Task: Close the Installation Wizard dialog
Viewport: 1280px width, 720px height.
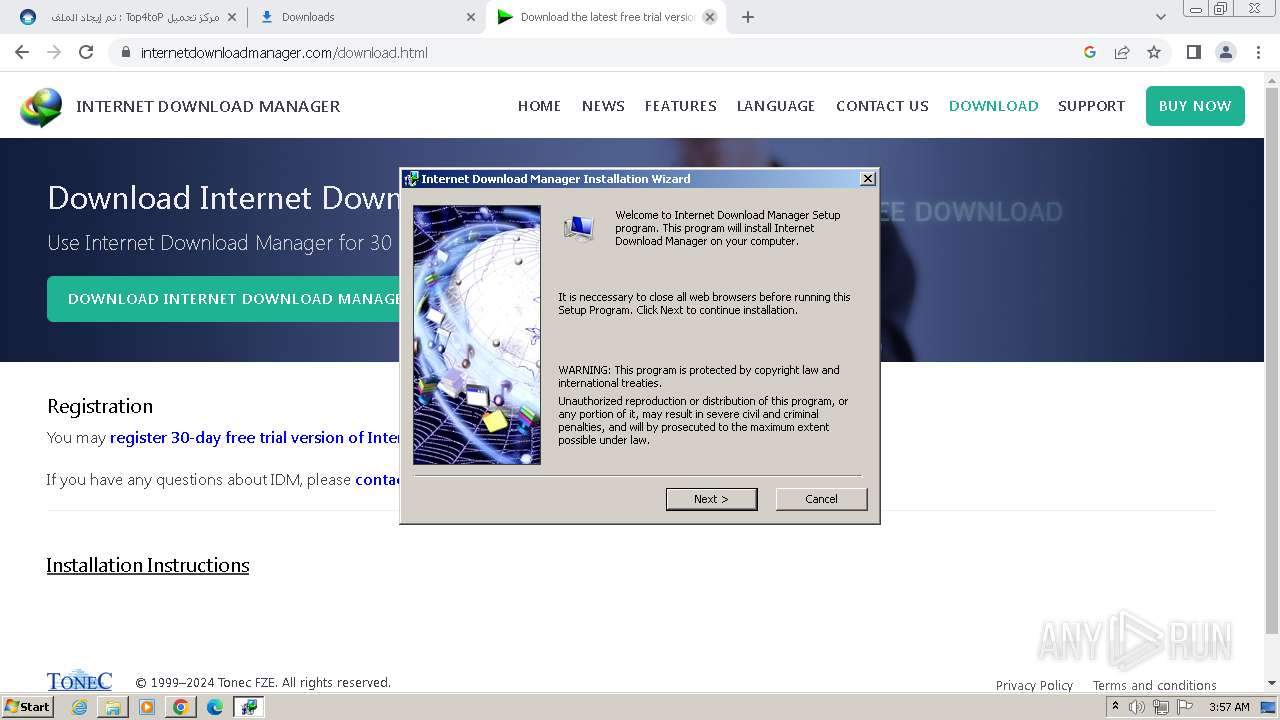Action: [868, 179]
